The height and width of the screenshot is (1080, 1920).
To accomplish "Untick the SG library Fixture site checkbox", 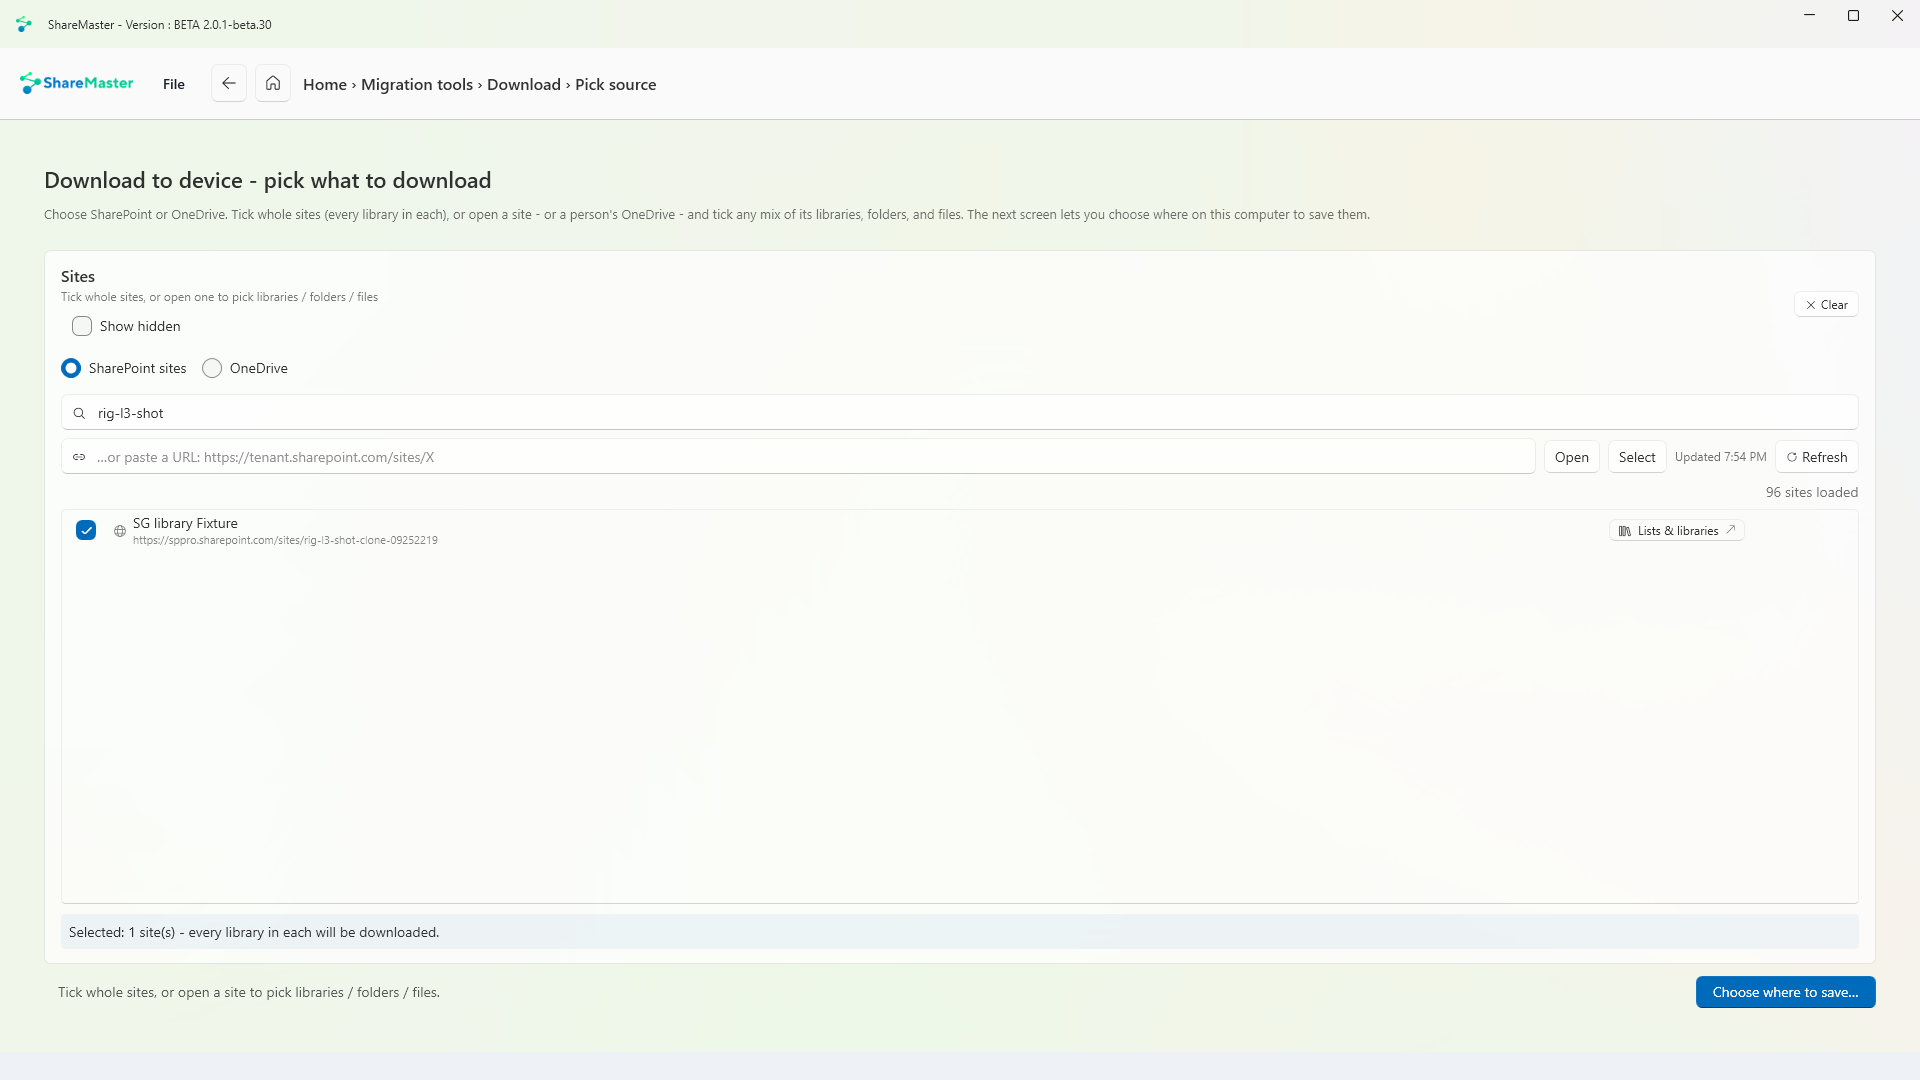I will point(86,530).
